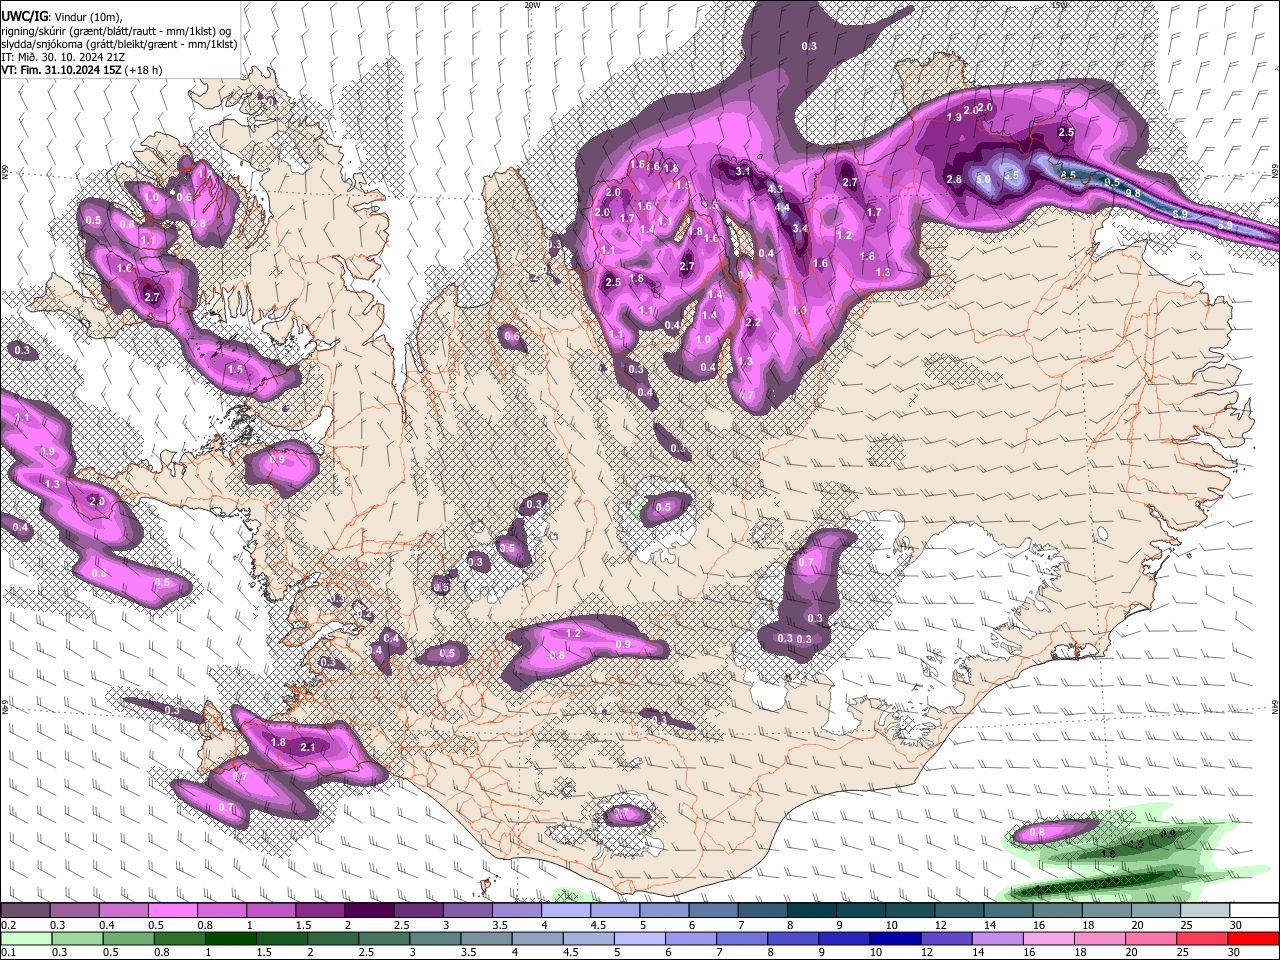This screenshot has height=960, width=1280.
Task: Pick the upper legend swatch between 4 and 4.5
Action: point(566,911)
